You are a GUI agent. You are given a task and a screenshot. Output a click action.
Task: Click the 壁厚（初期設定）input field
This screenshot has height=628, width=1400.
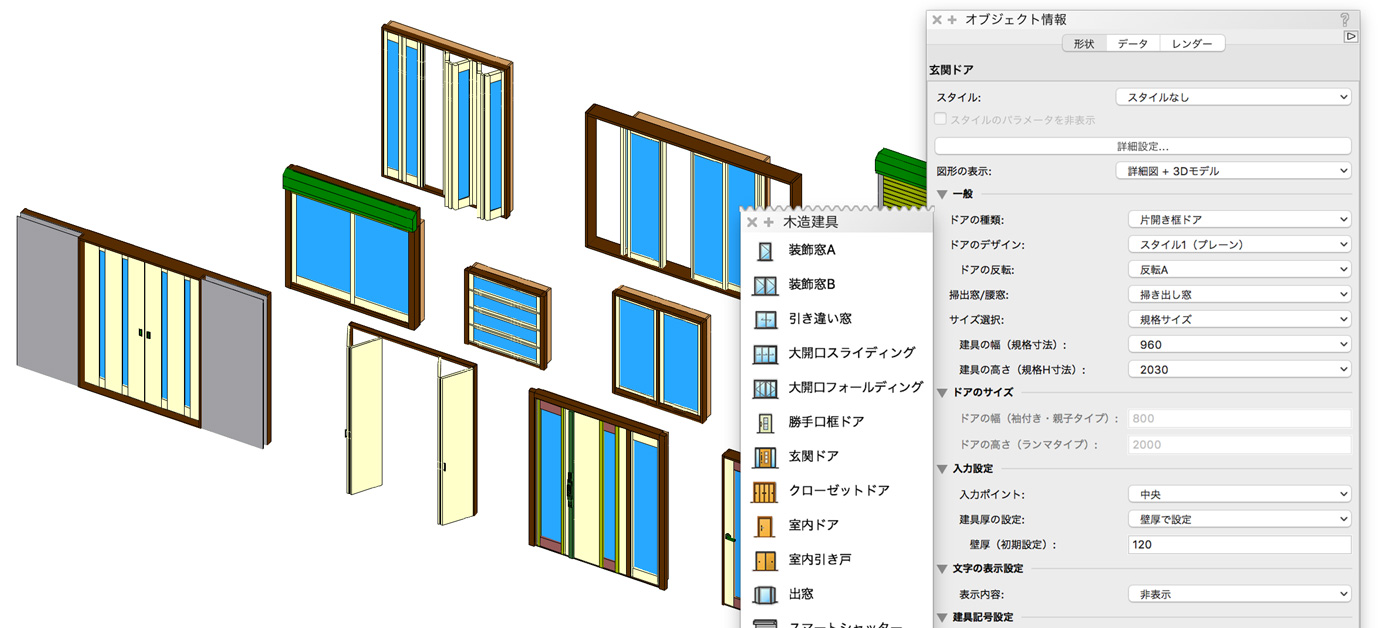click(1240, 544)
